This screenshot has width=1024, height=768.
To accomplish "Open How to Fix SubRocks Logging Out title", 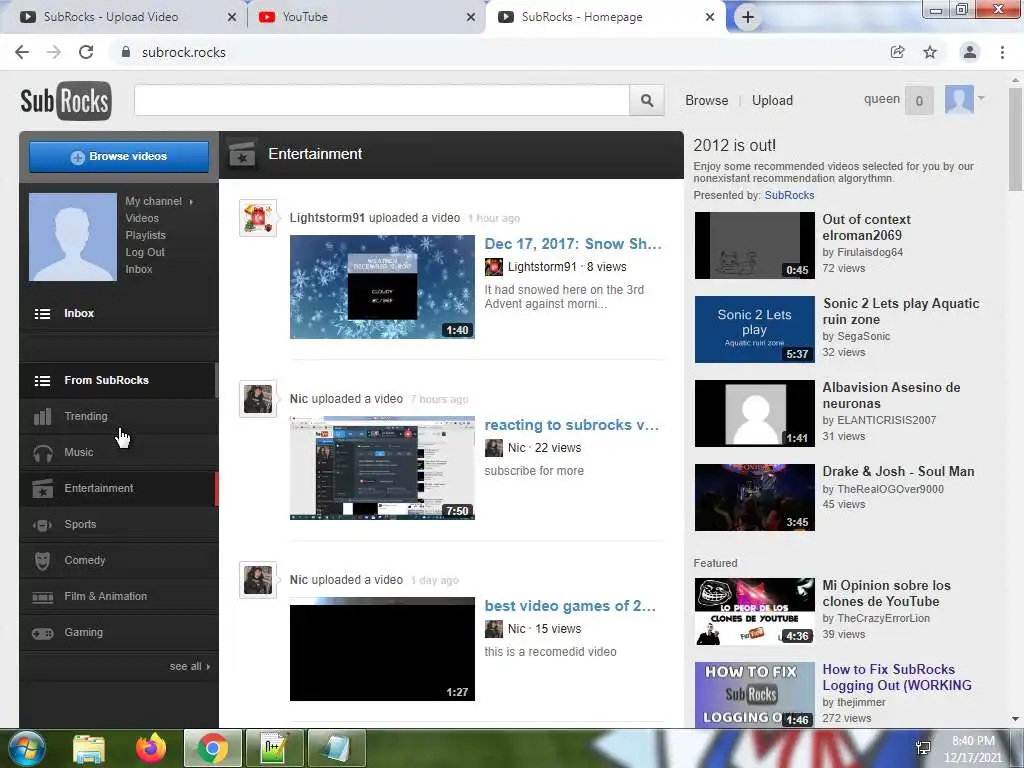I will [897, 677].
